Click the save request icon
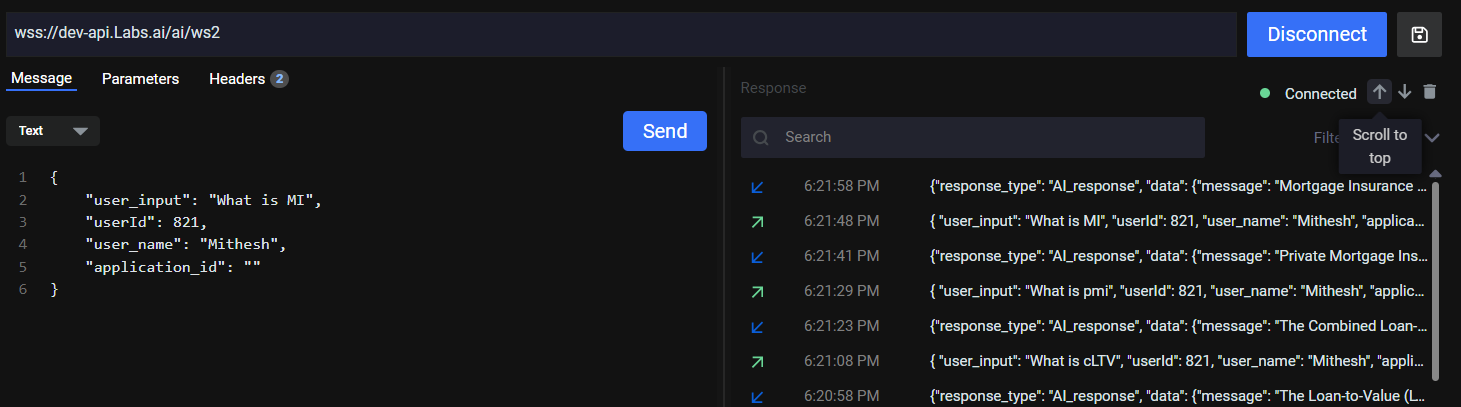This screenshot has width=1461, height=407. pyautogui.click(x=1419, y=34)
